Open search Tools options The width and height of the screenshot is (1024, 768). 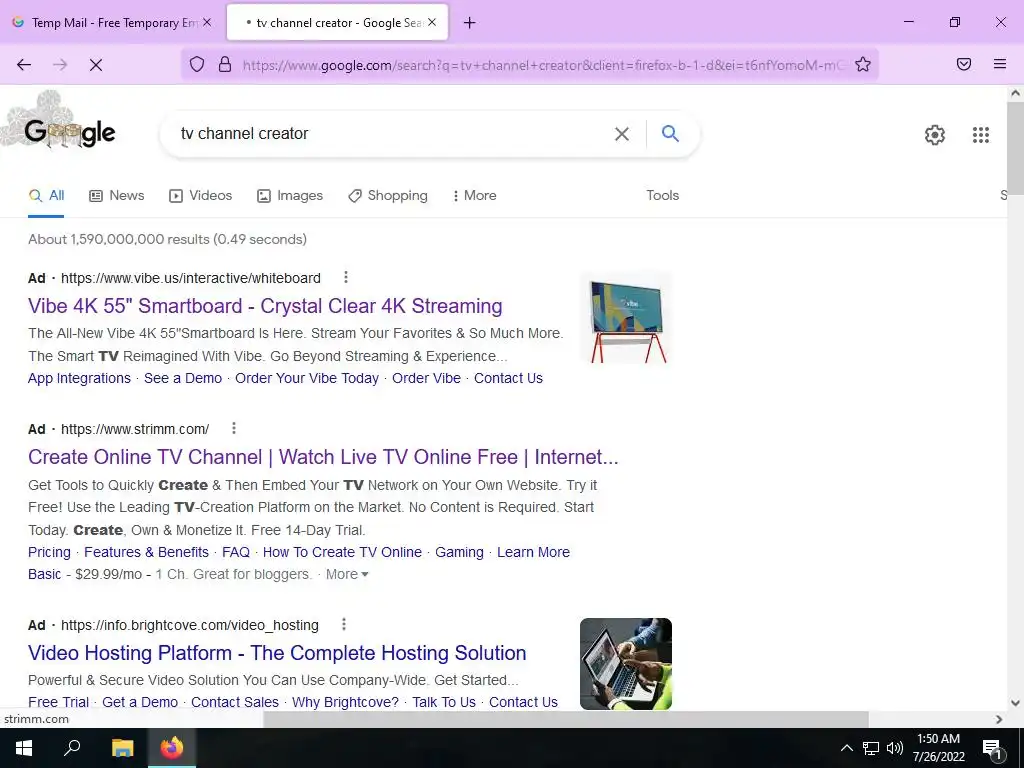[x=662, y=195]
